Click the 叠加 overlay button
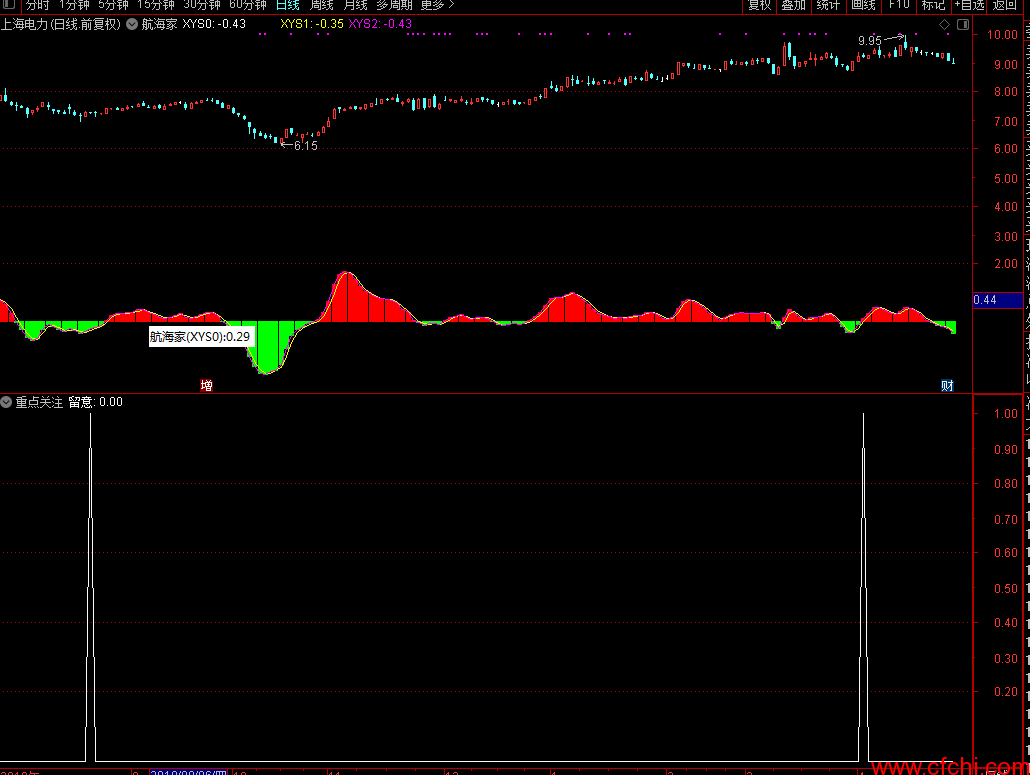Image resolution: width=1030 pixels, height=775 pixels. [794, 5]
